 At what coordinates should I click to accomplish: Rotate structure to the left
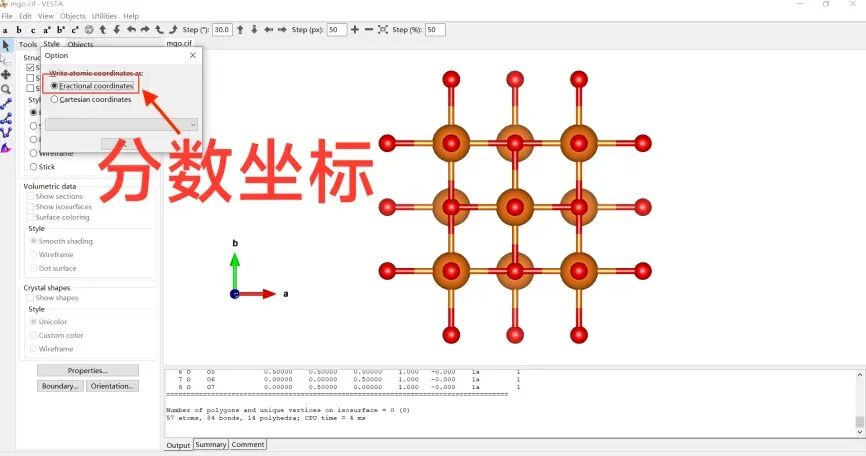pyautogui.click(x=131, y=30)
